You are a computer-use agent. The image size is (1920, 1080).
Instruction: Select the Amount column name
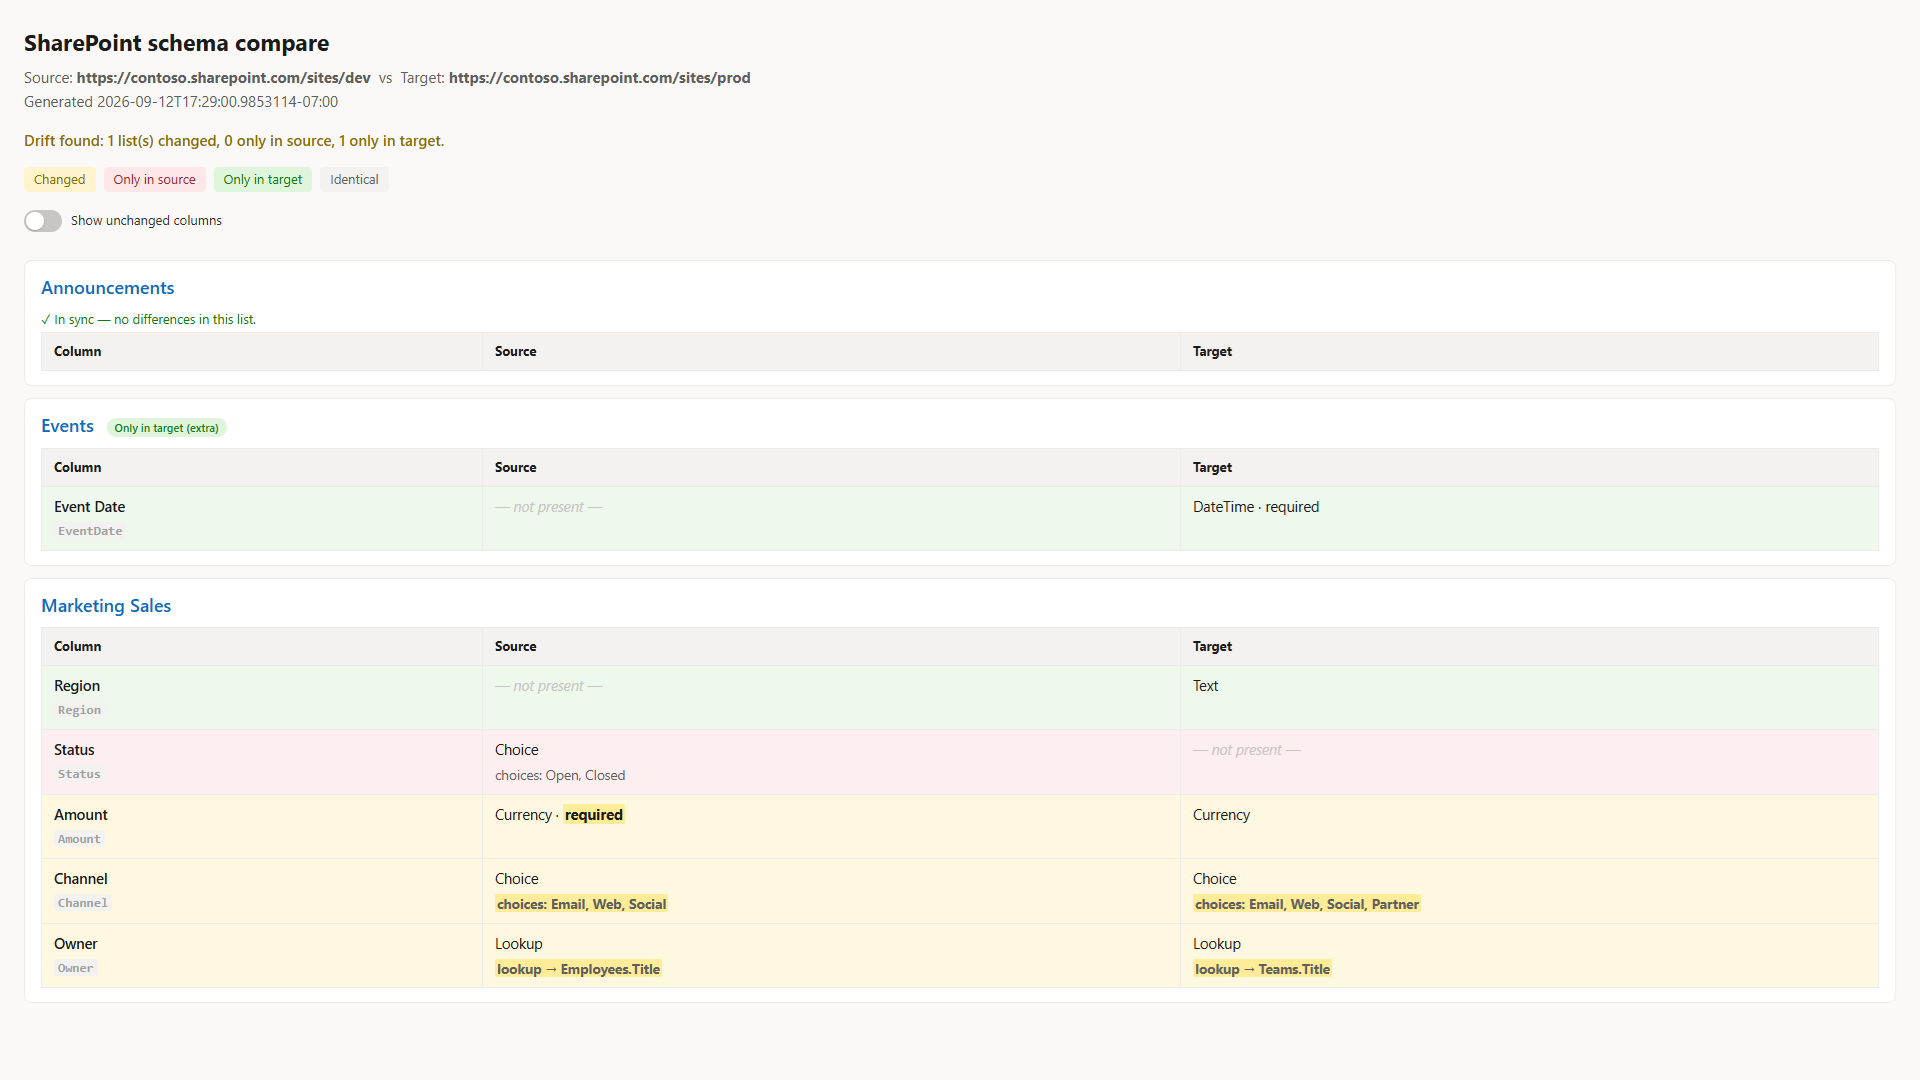(81, 815)
